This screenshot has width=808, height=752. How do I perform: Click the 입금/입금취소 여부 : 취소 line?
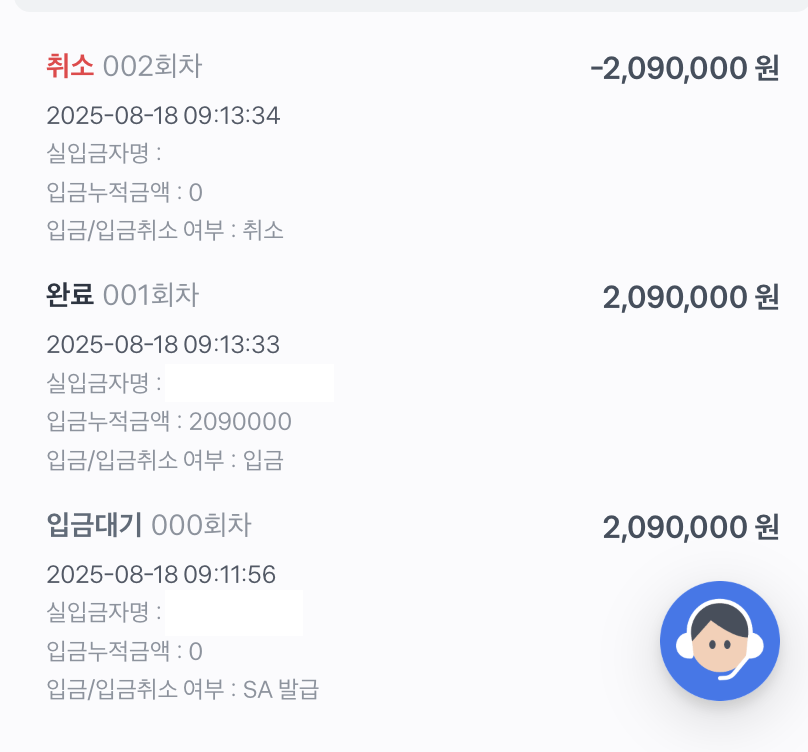(x=165, y=230)
